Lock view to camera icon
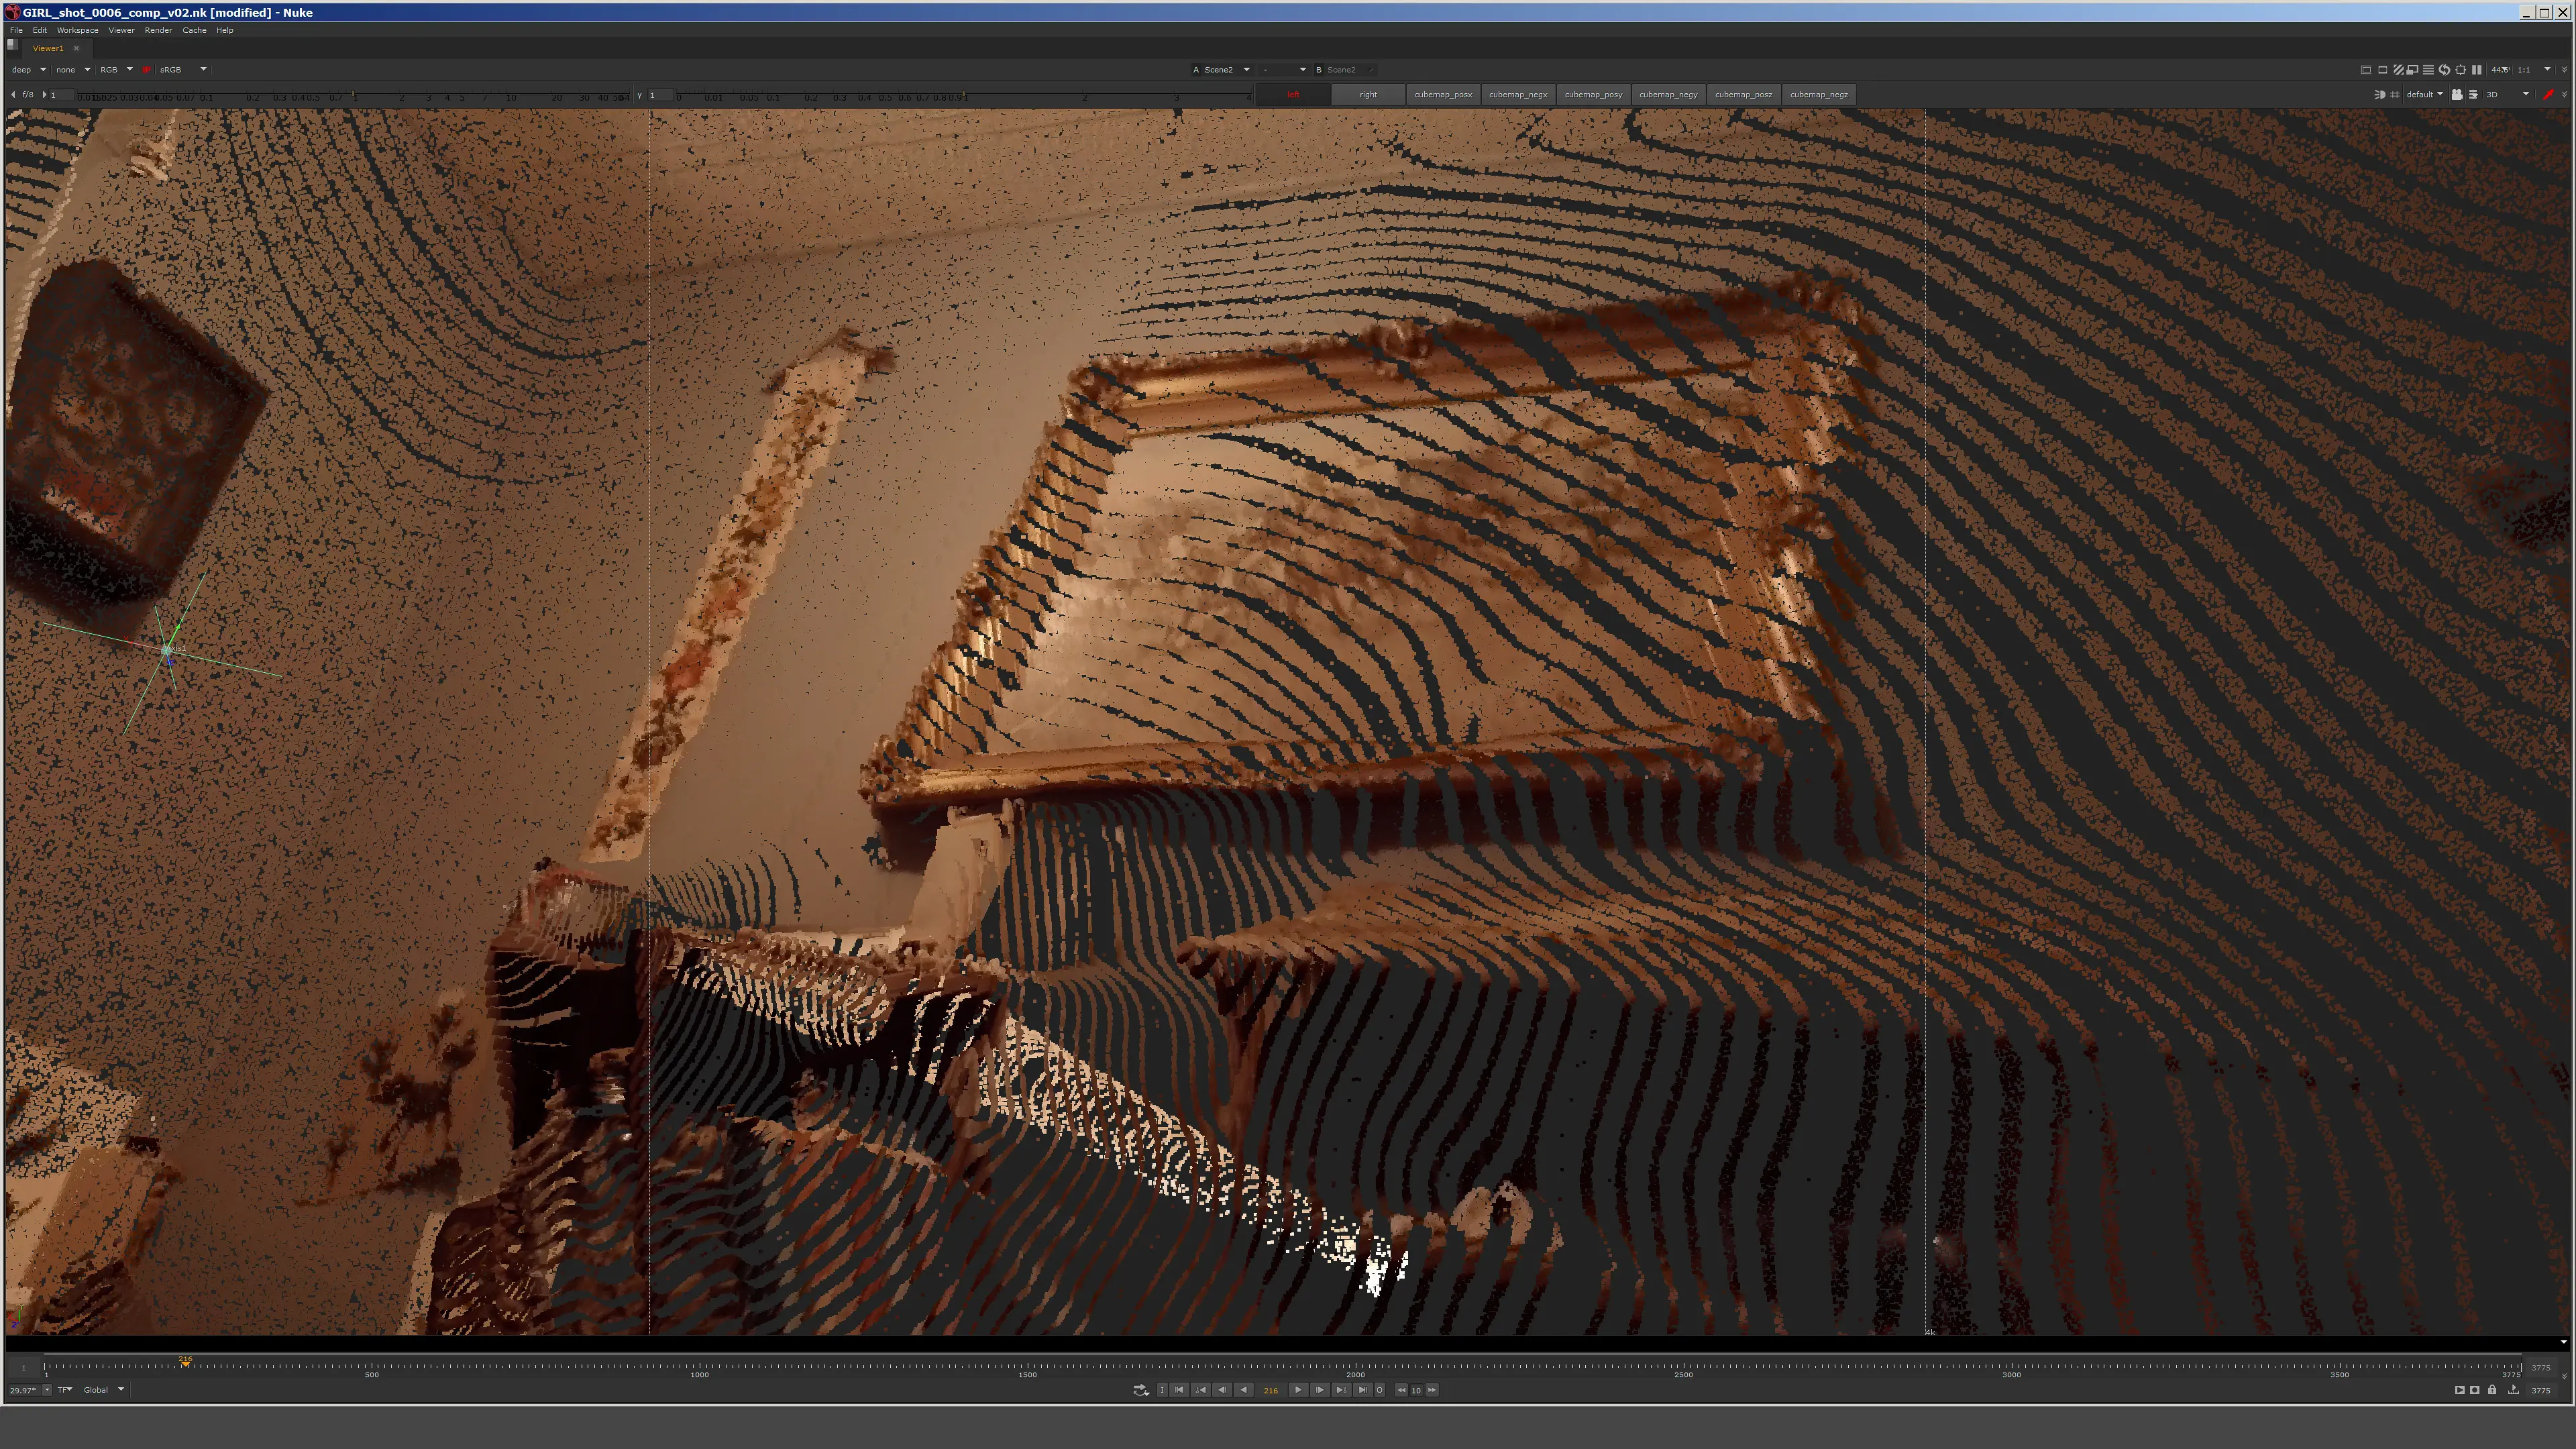 coord(2457,95)
